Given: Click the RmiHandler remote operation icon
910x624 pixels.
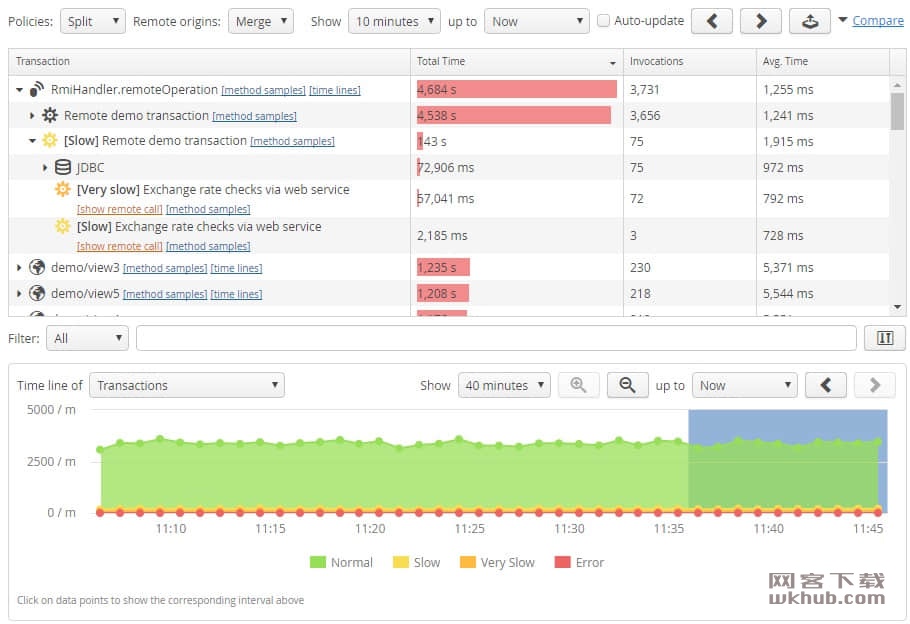Looking at the screenshot, I should coord(37,89).
